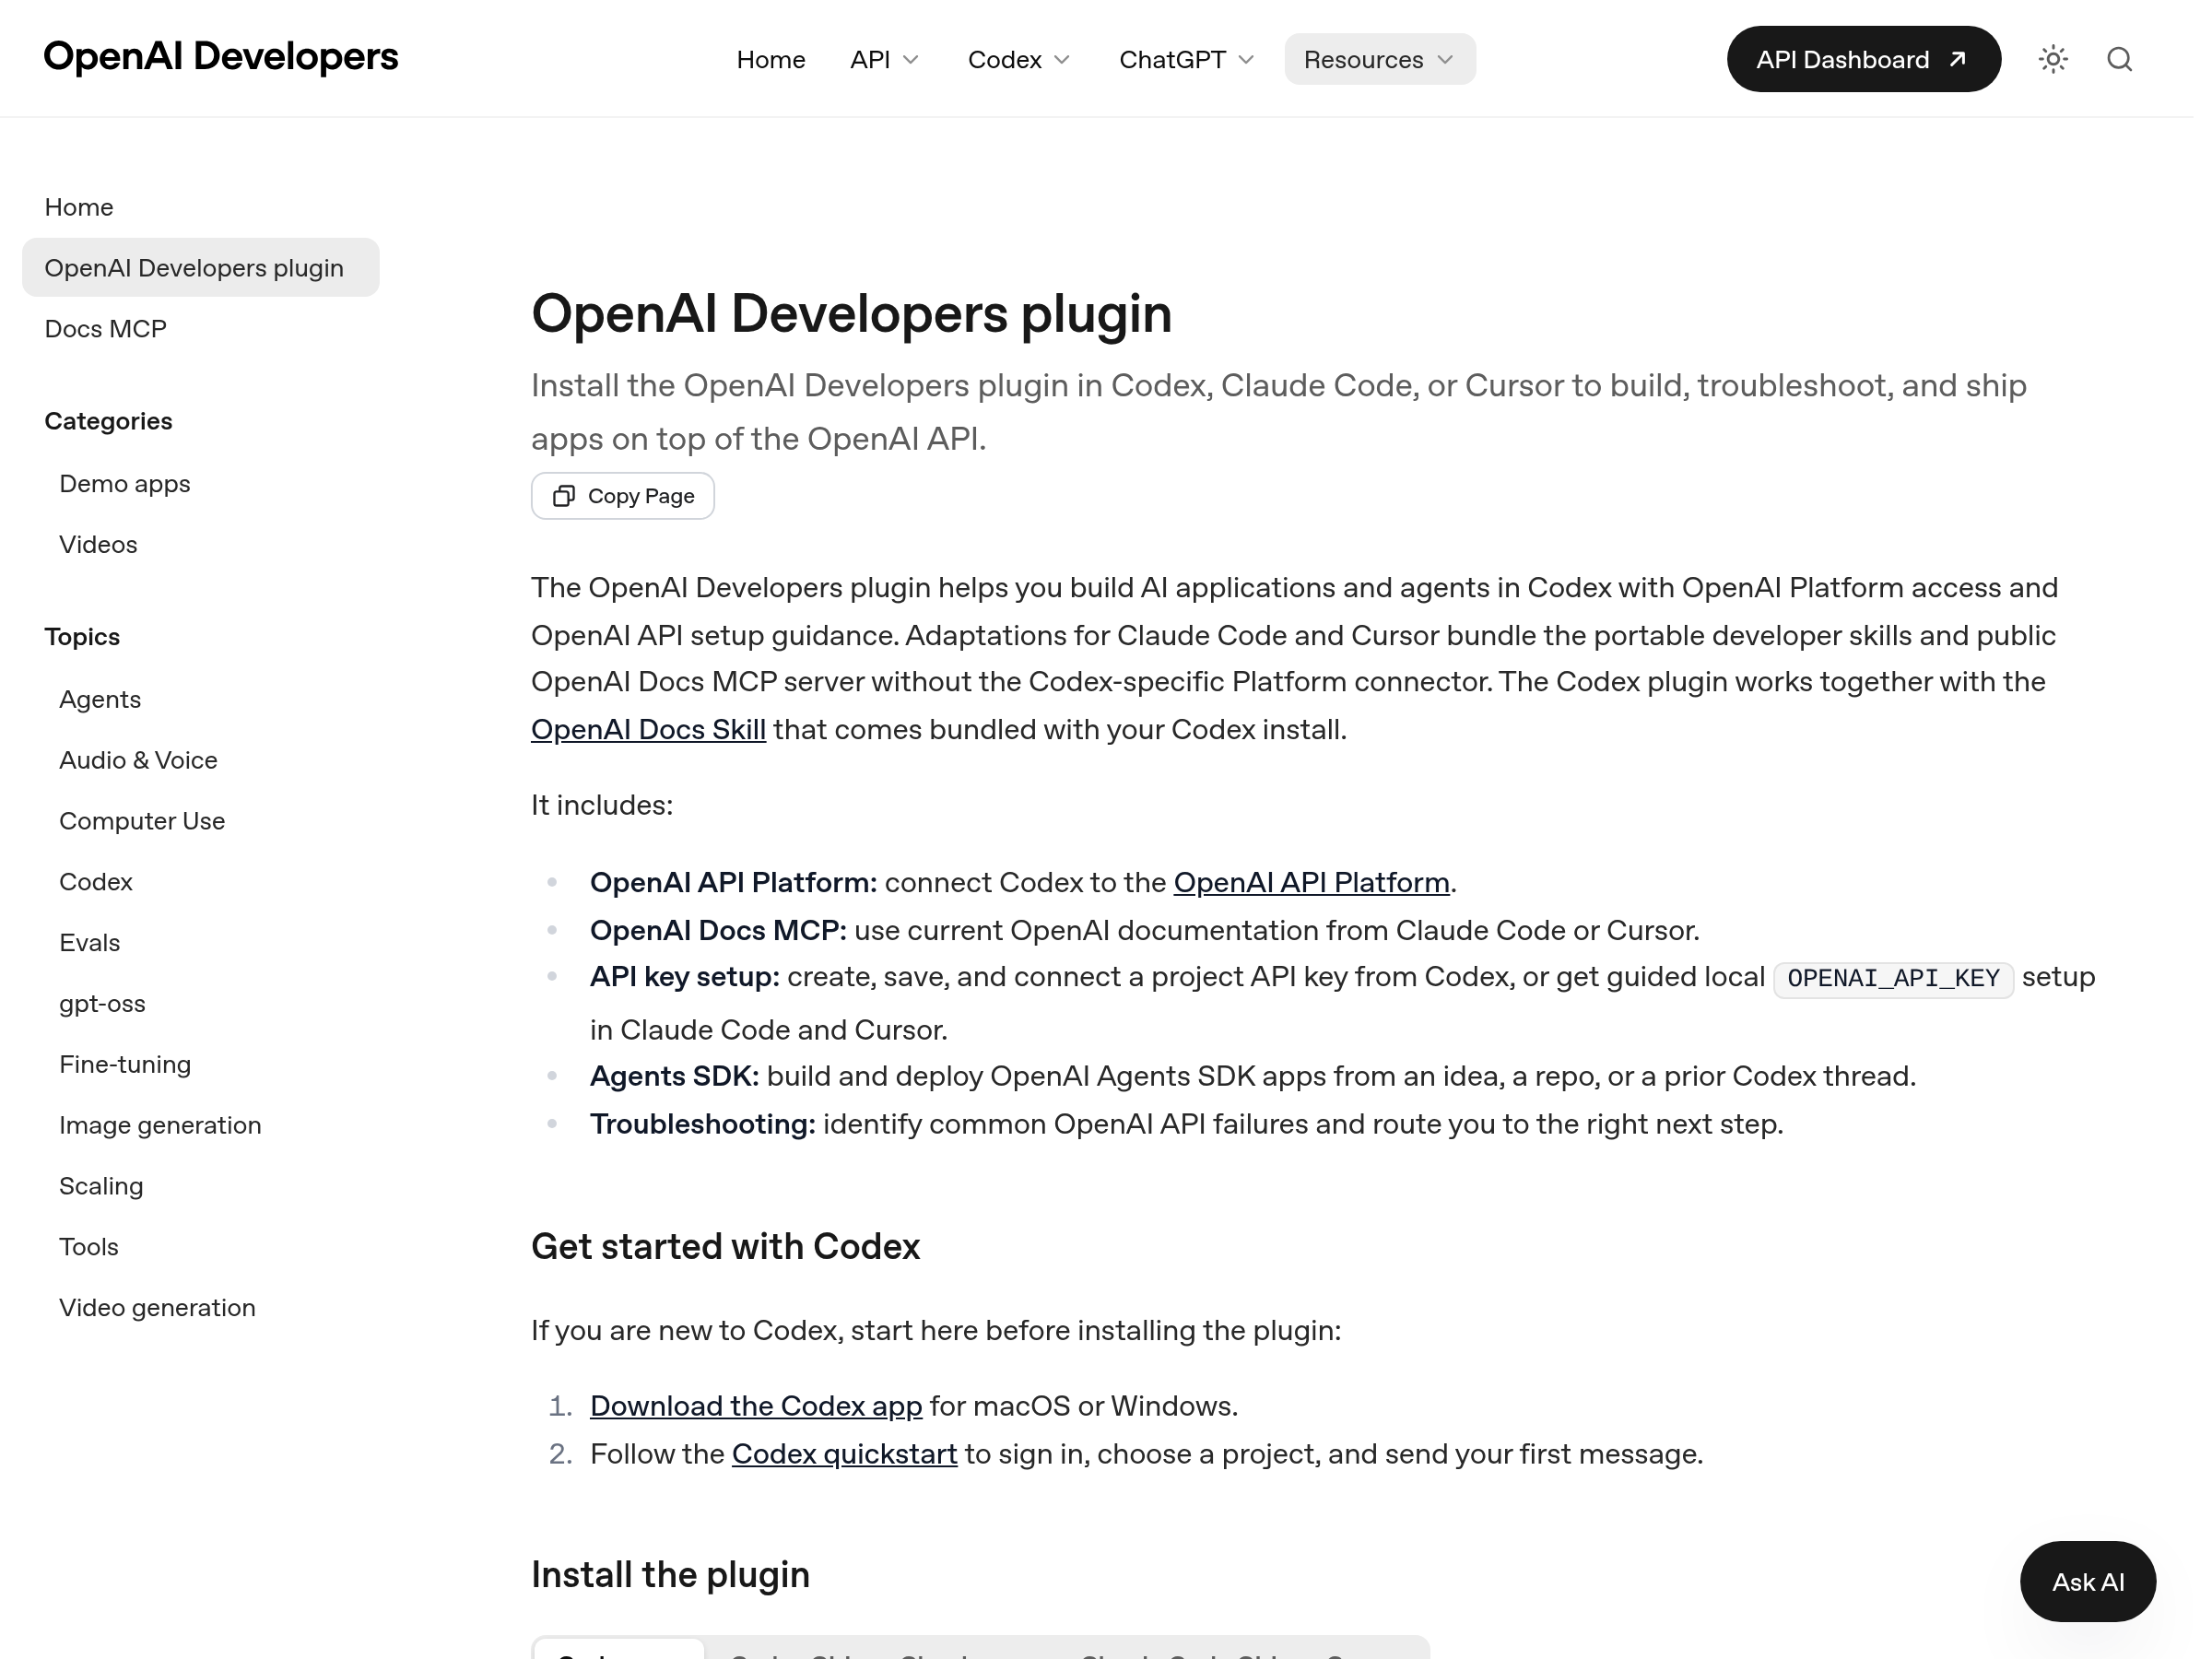Click the Get started with Codex heading
This screenshot has height=1659, width=2212.
coord(725,1247)
